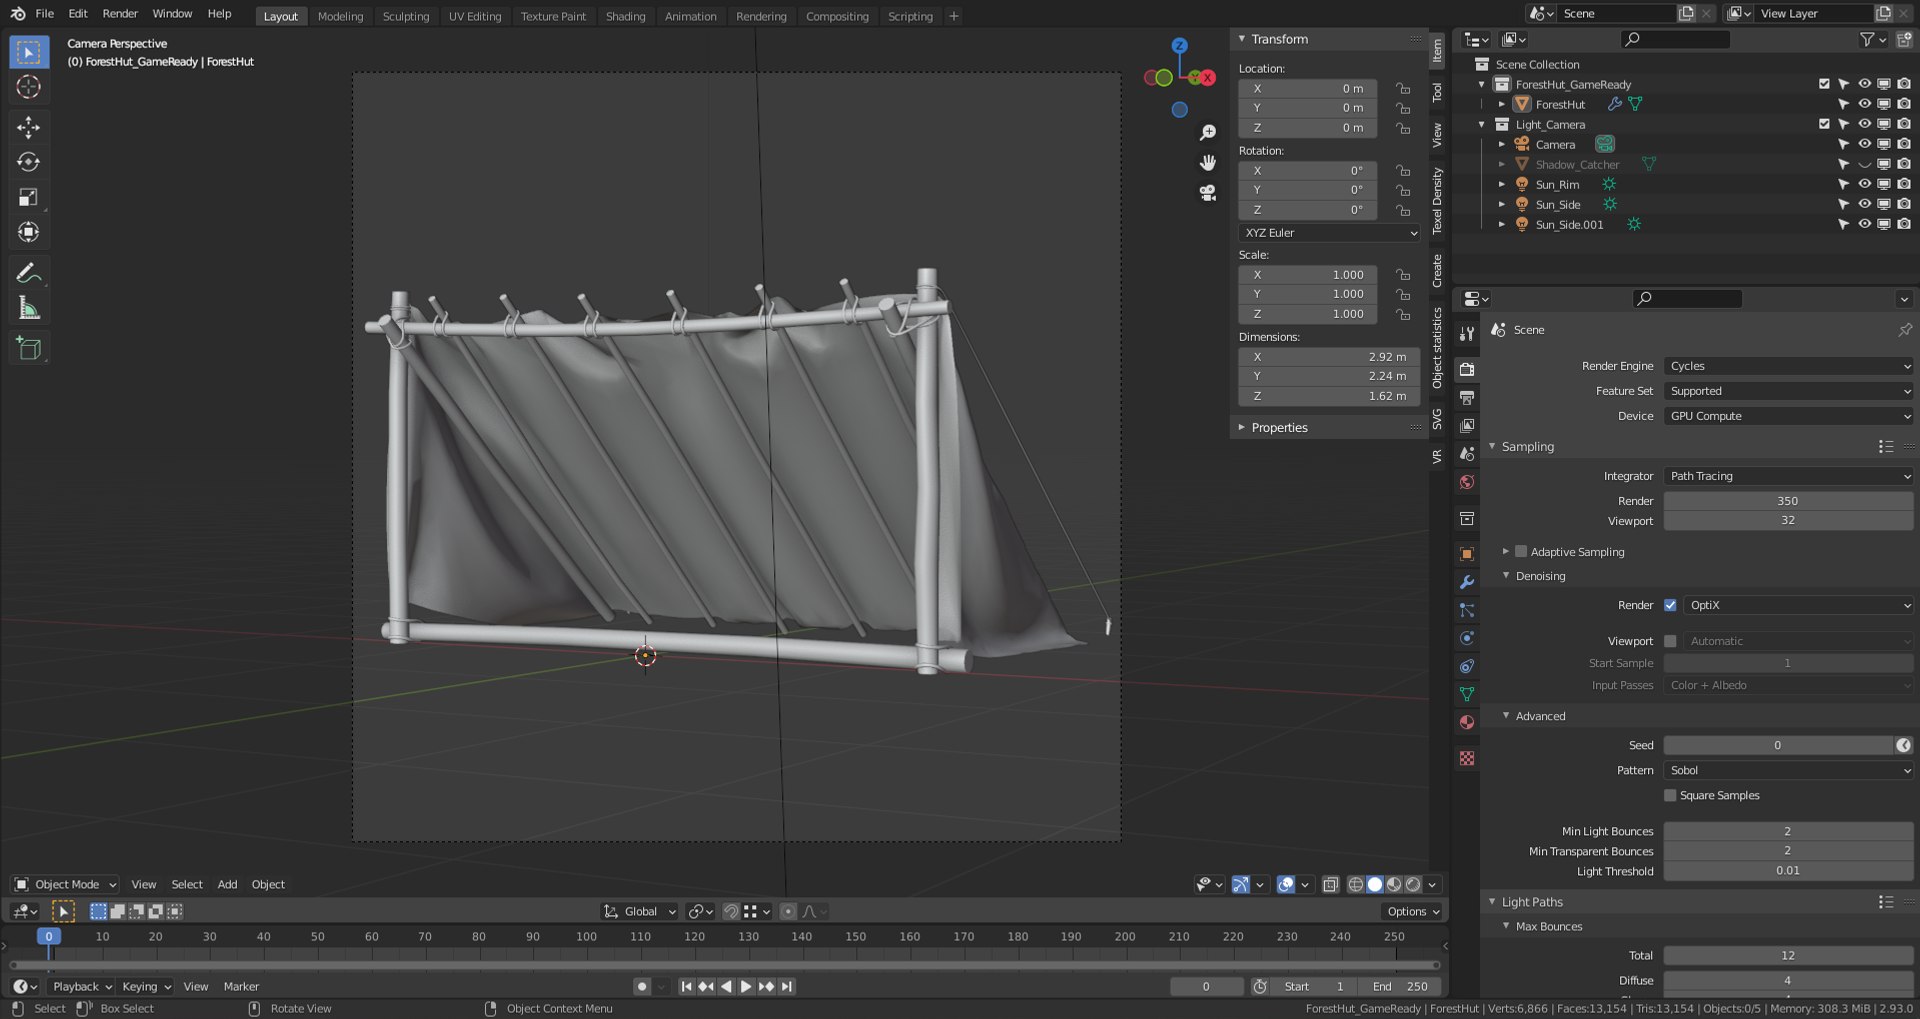Click the timeline End frame field
Screen dimensions: 1920x1019
click(1402, 986)
